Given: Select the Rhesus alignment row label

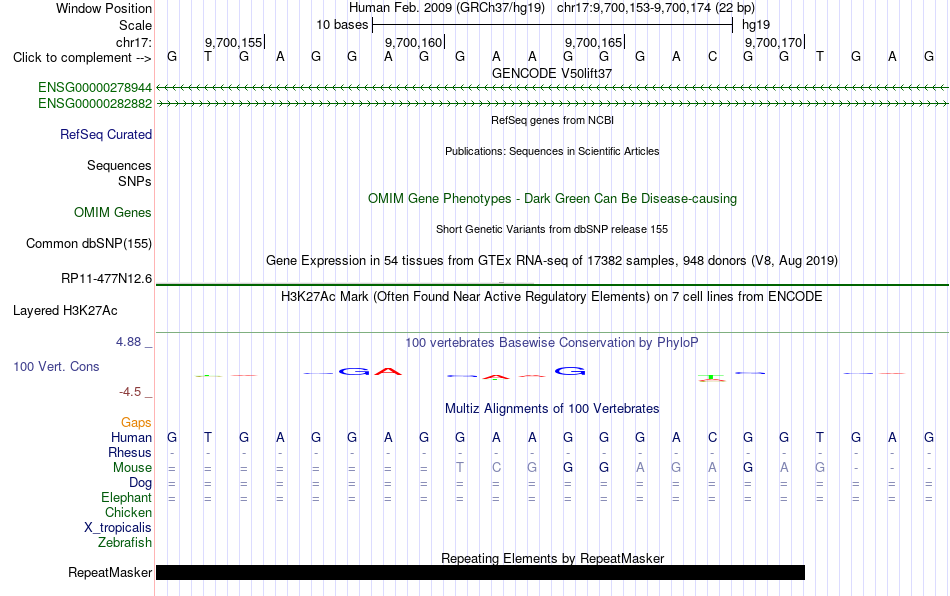Looking at the screenshot, I should [130, 452].
